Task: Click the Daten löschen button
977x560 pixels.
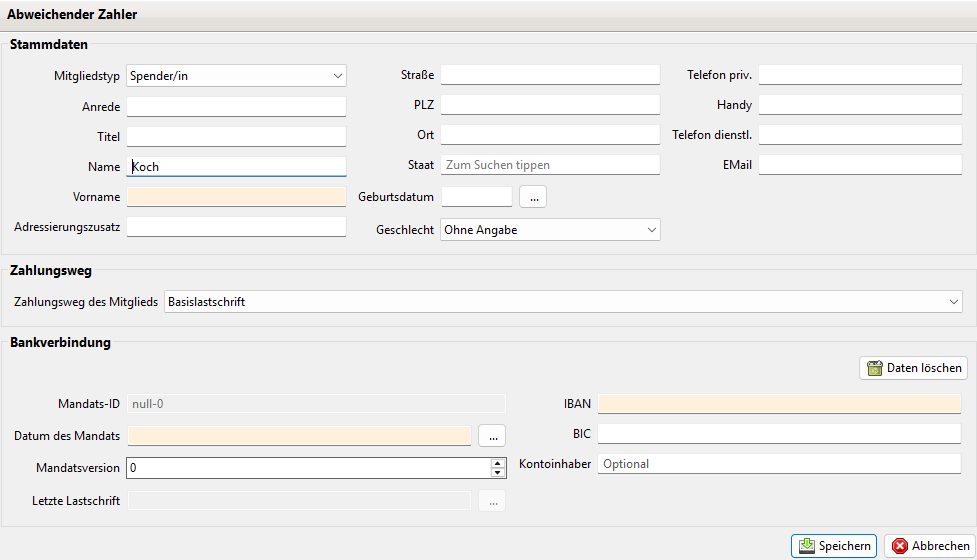Action: 913,368
